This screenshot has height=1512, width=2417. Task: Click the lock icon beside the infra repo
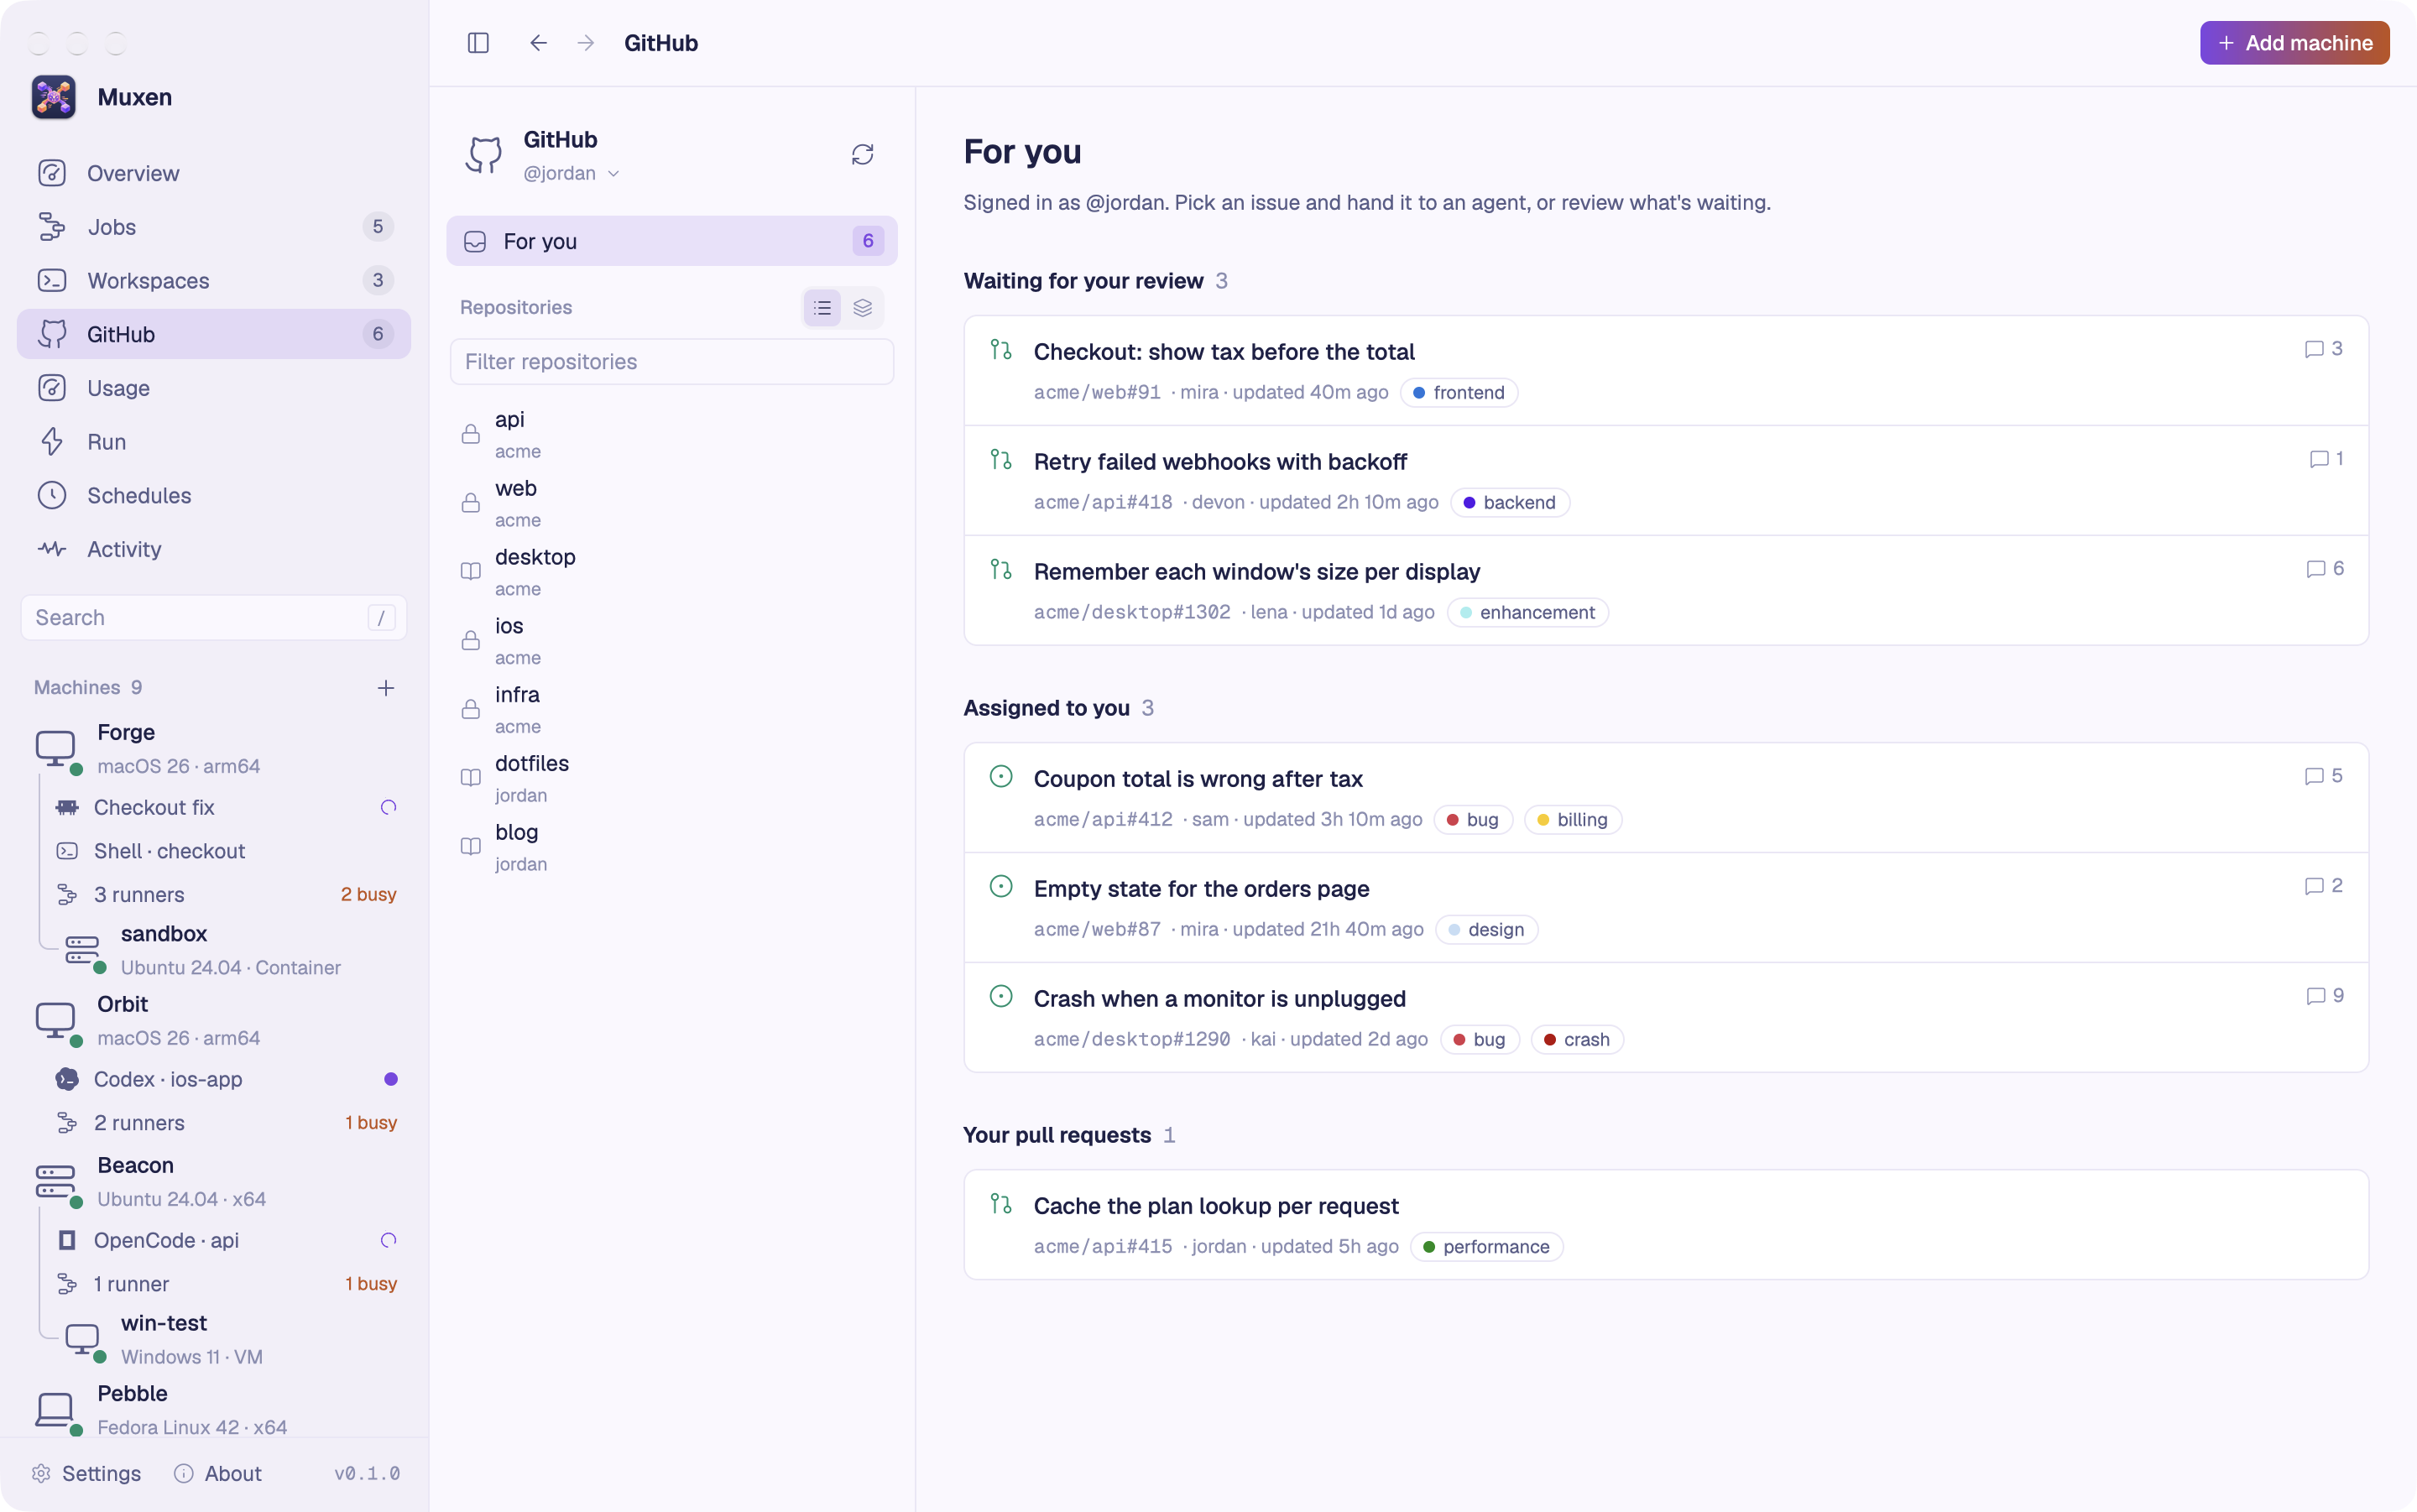point(470,709)
